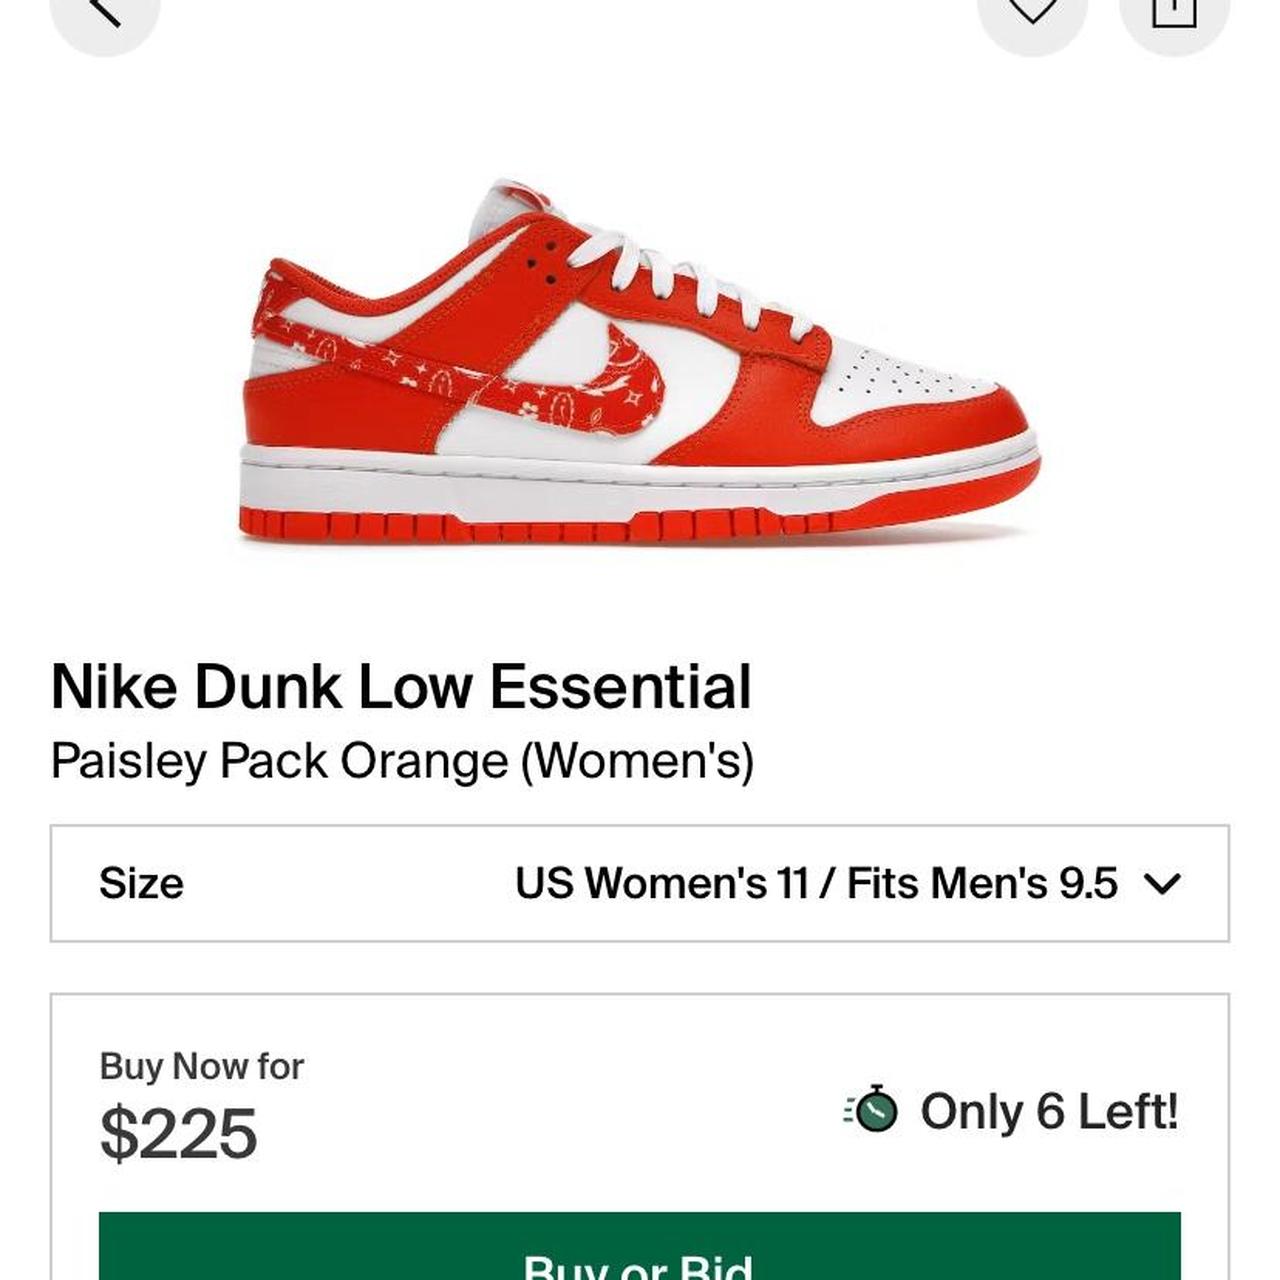Expand the size chevron arrow

coord(1161,884)
